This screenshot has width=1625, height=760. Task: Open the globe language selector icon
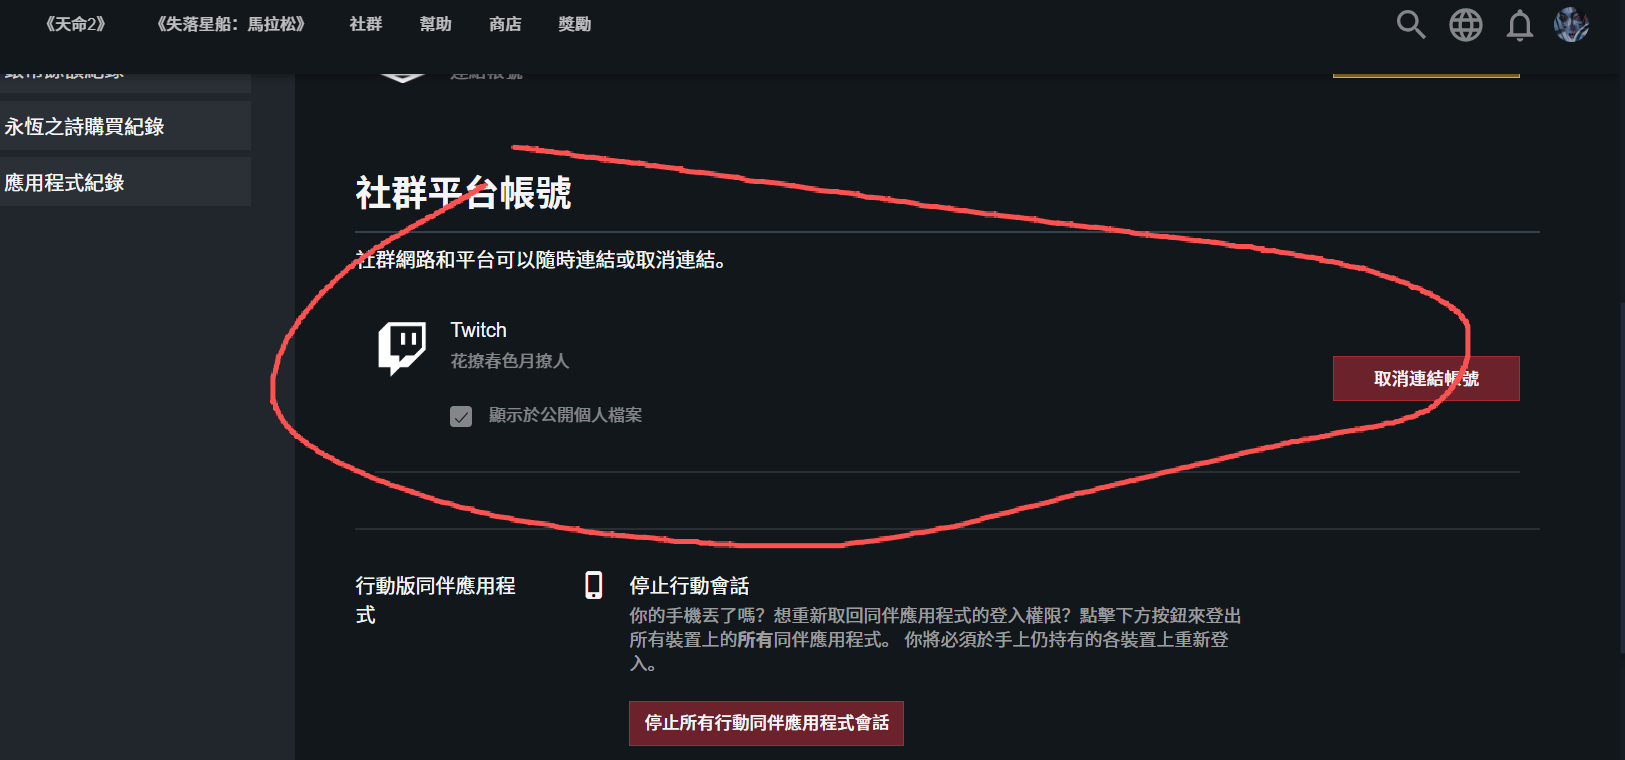coord(1466,24)
